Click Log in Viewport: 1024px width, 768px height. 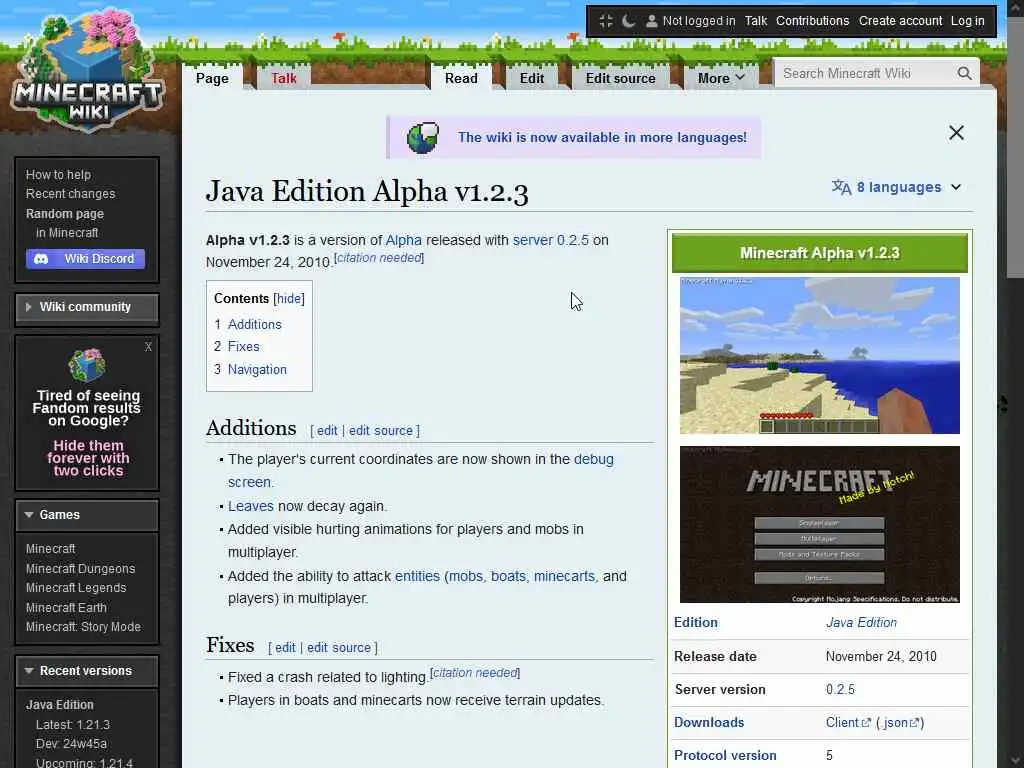tap(967, 21)
